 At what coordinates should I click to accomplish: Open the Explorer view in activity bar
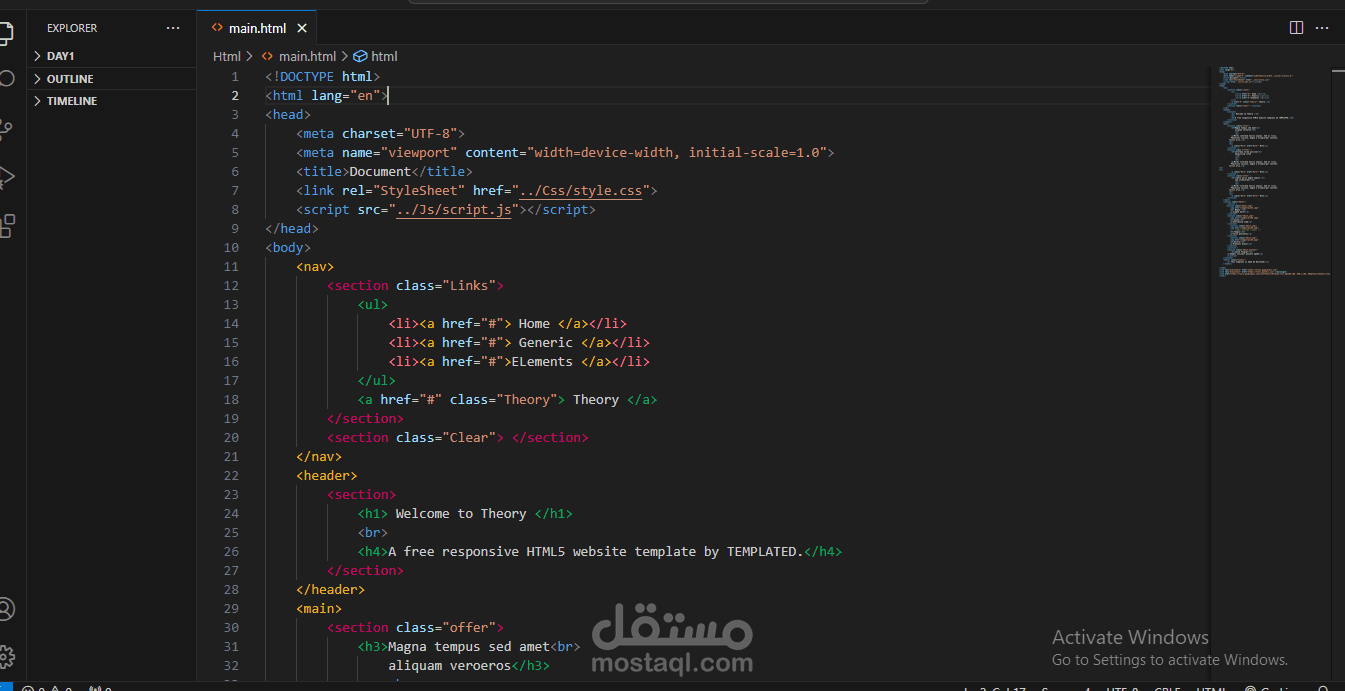point(5,33)
